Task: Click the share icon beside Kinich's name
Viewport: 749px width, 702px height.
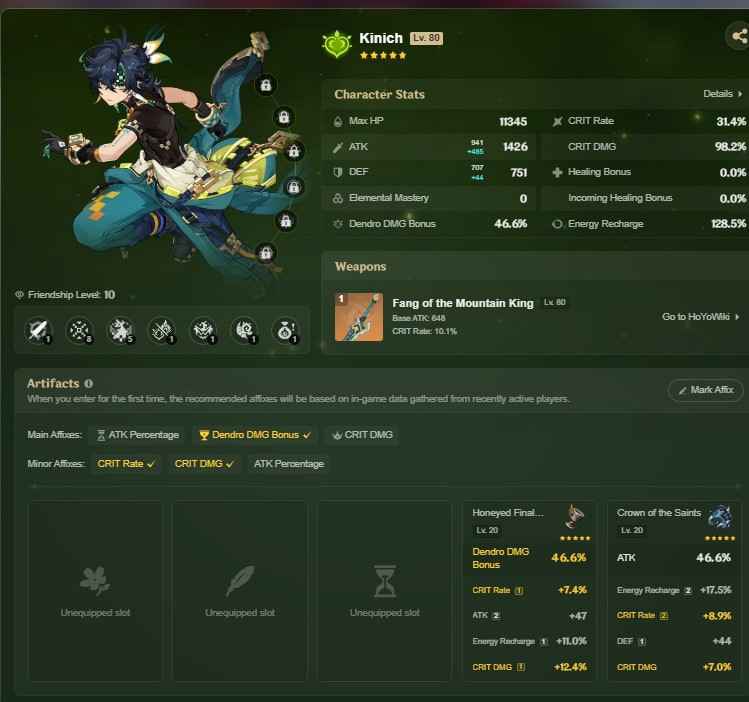Action: point(738,36)
